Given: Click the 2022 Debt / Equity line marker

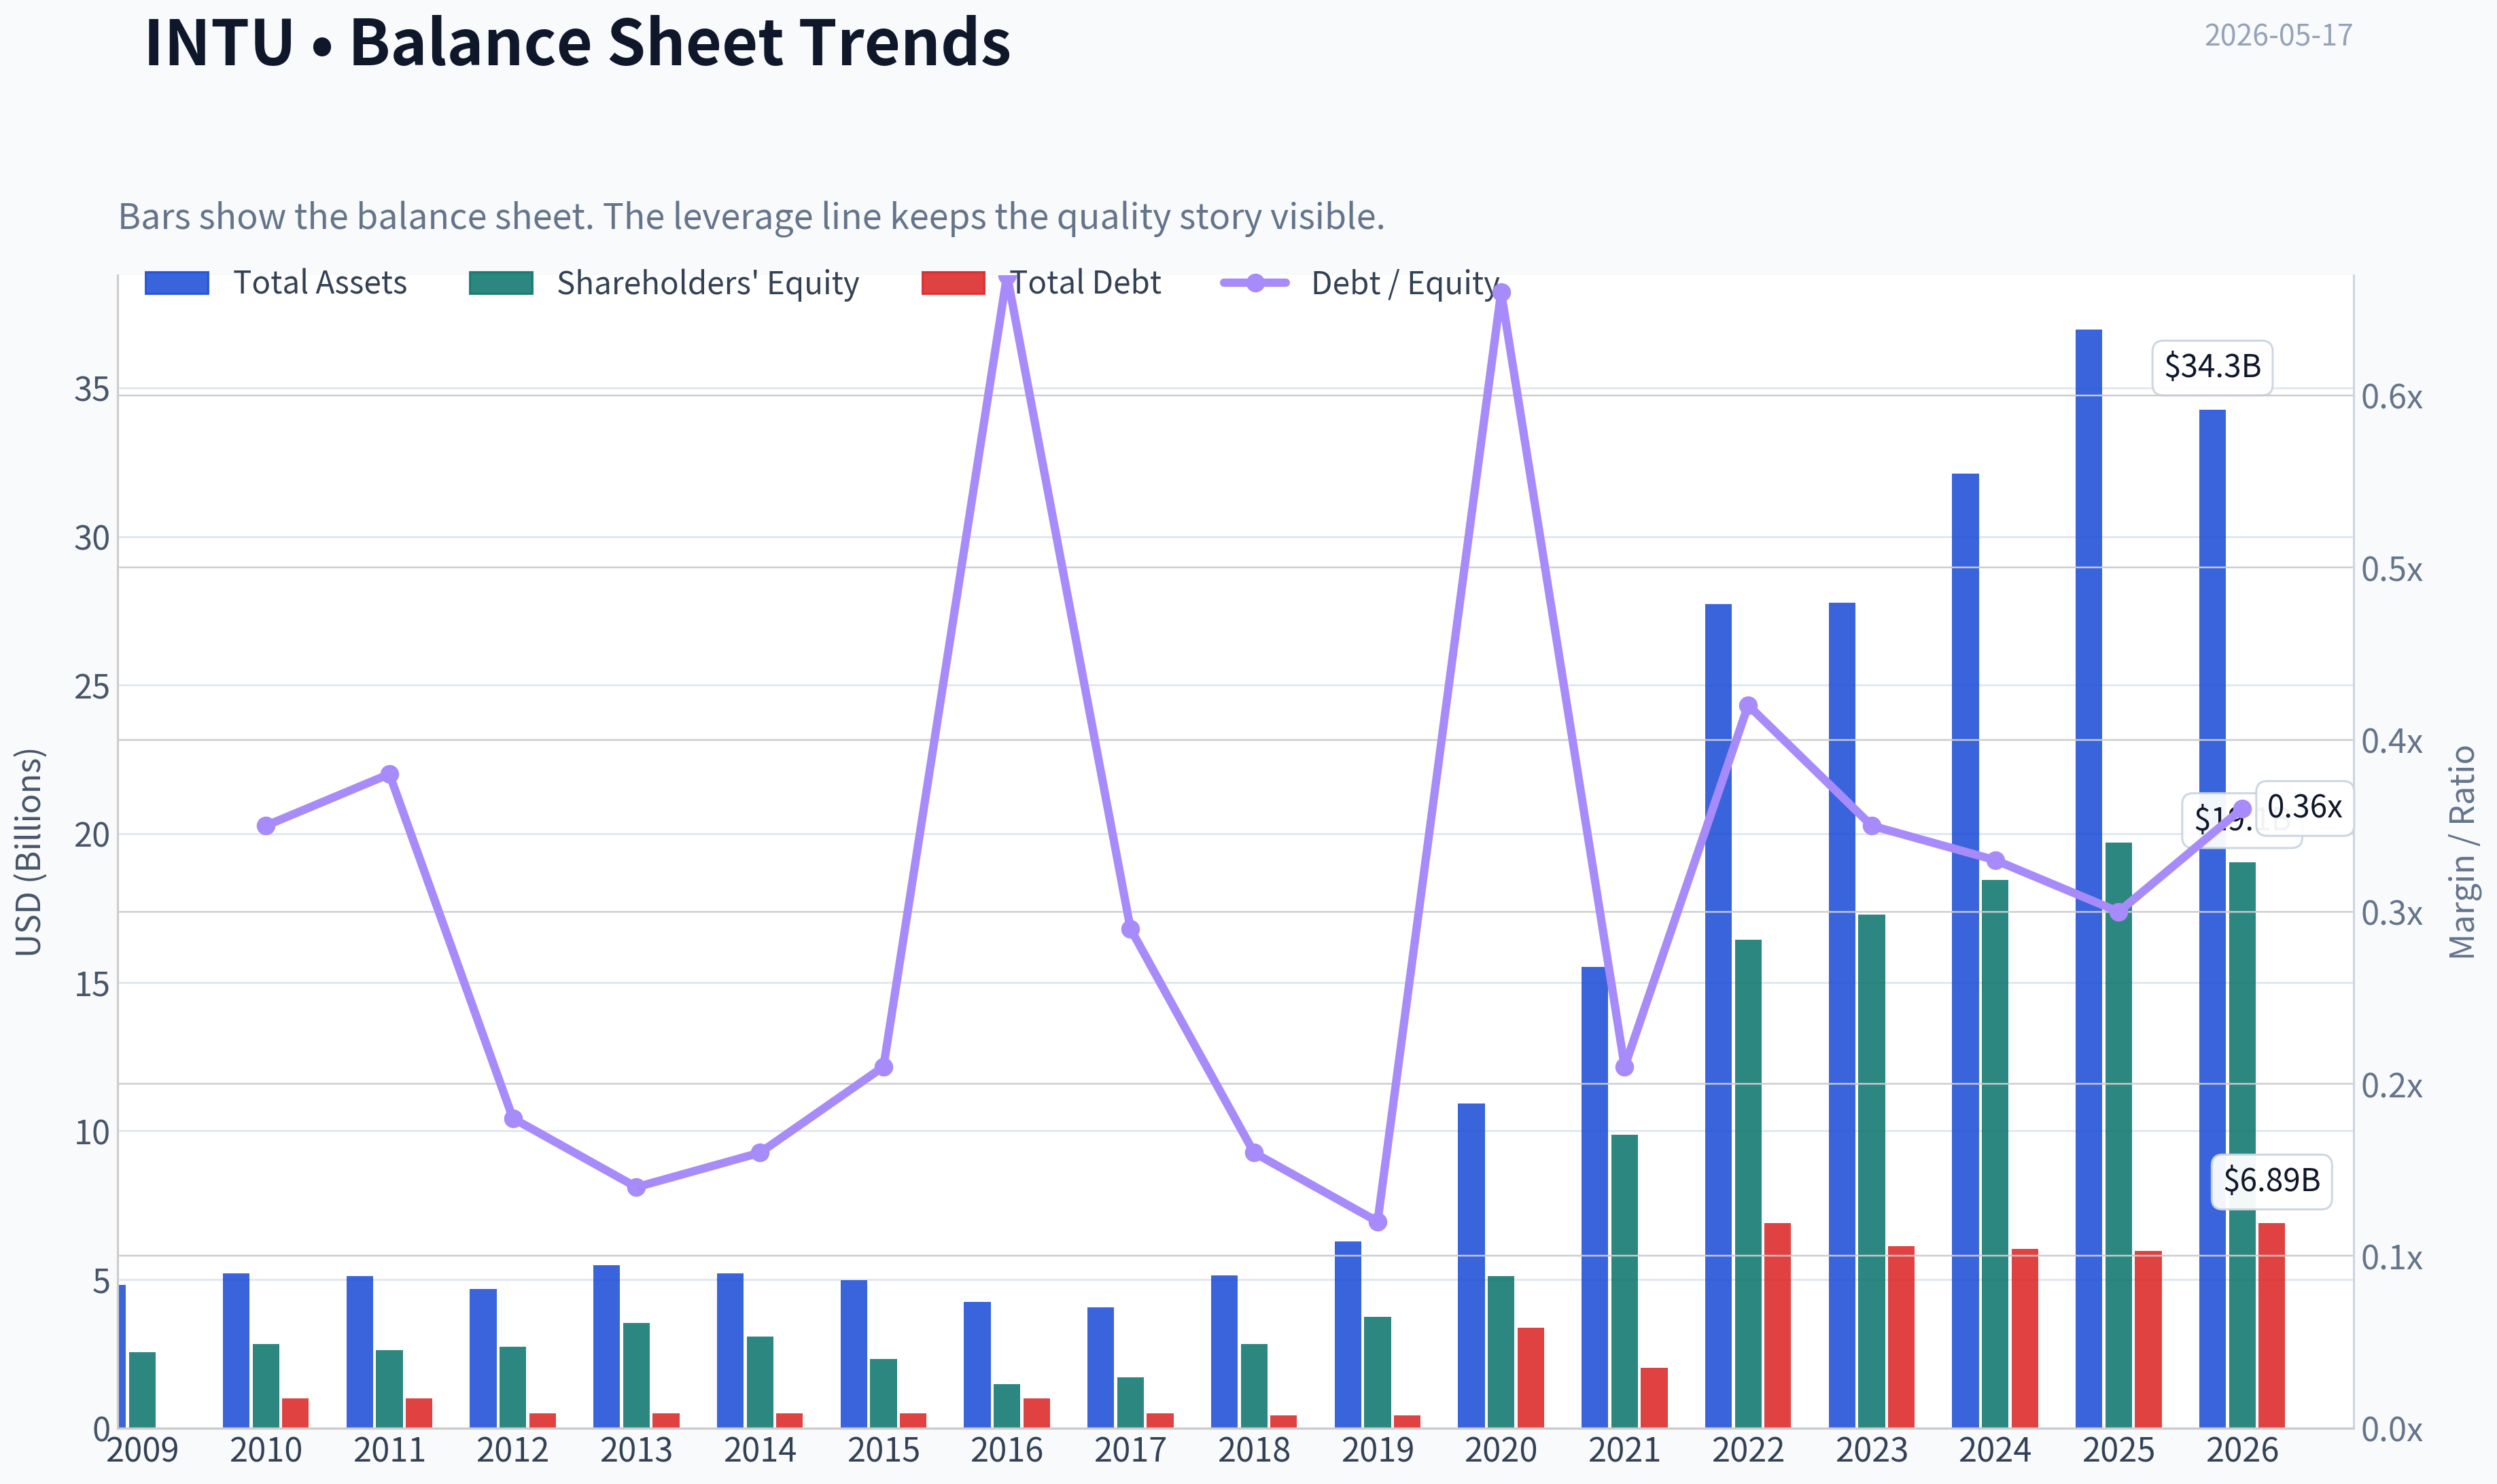Looking at the screenshot, I should tap(1748, 706).
